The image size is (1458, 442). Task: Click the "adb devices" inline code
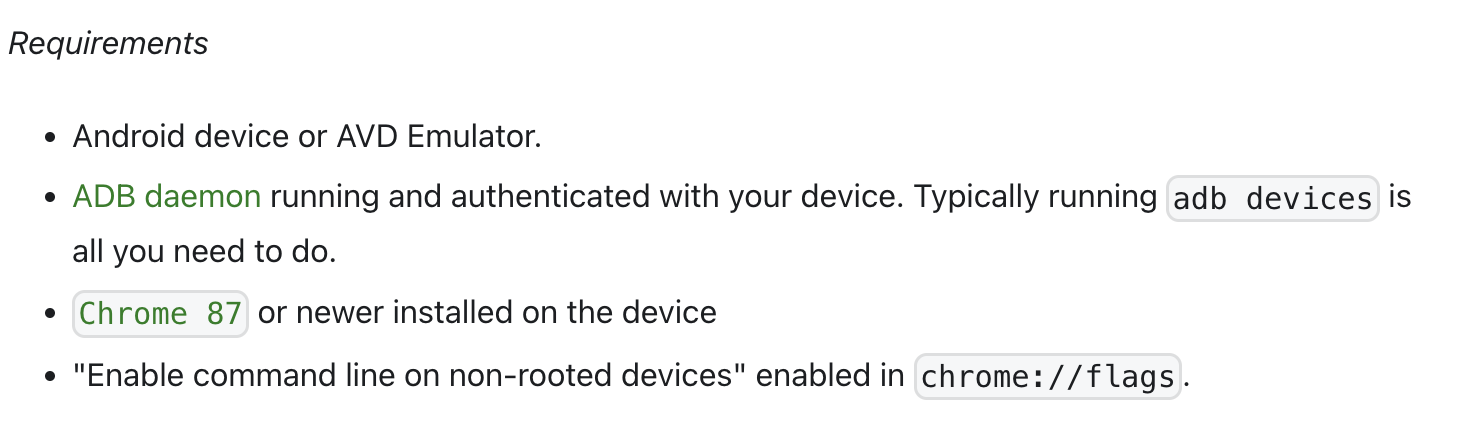pyautogui.click(x=1272, y=199)
